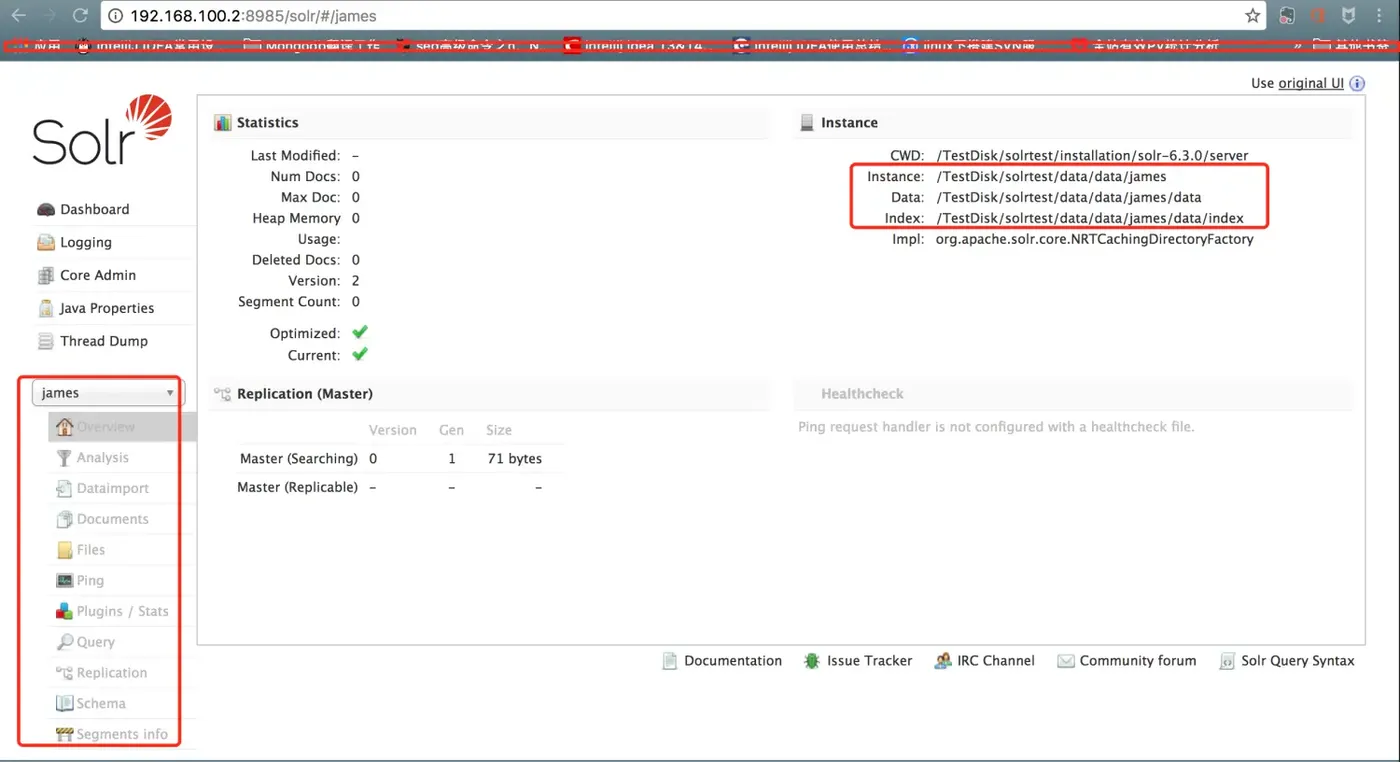1400x762 pixels.
Task: Click the Analysis funnel icon
Action: (64, 458)
